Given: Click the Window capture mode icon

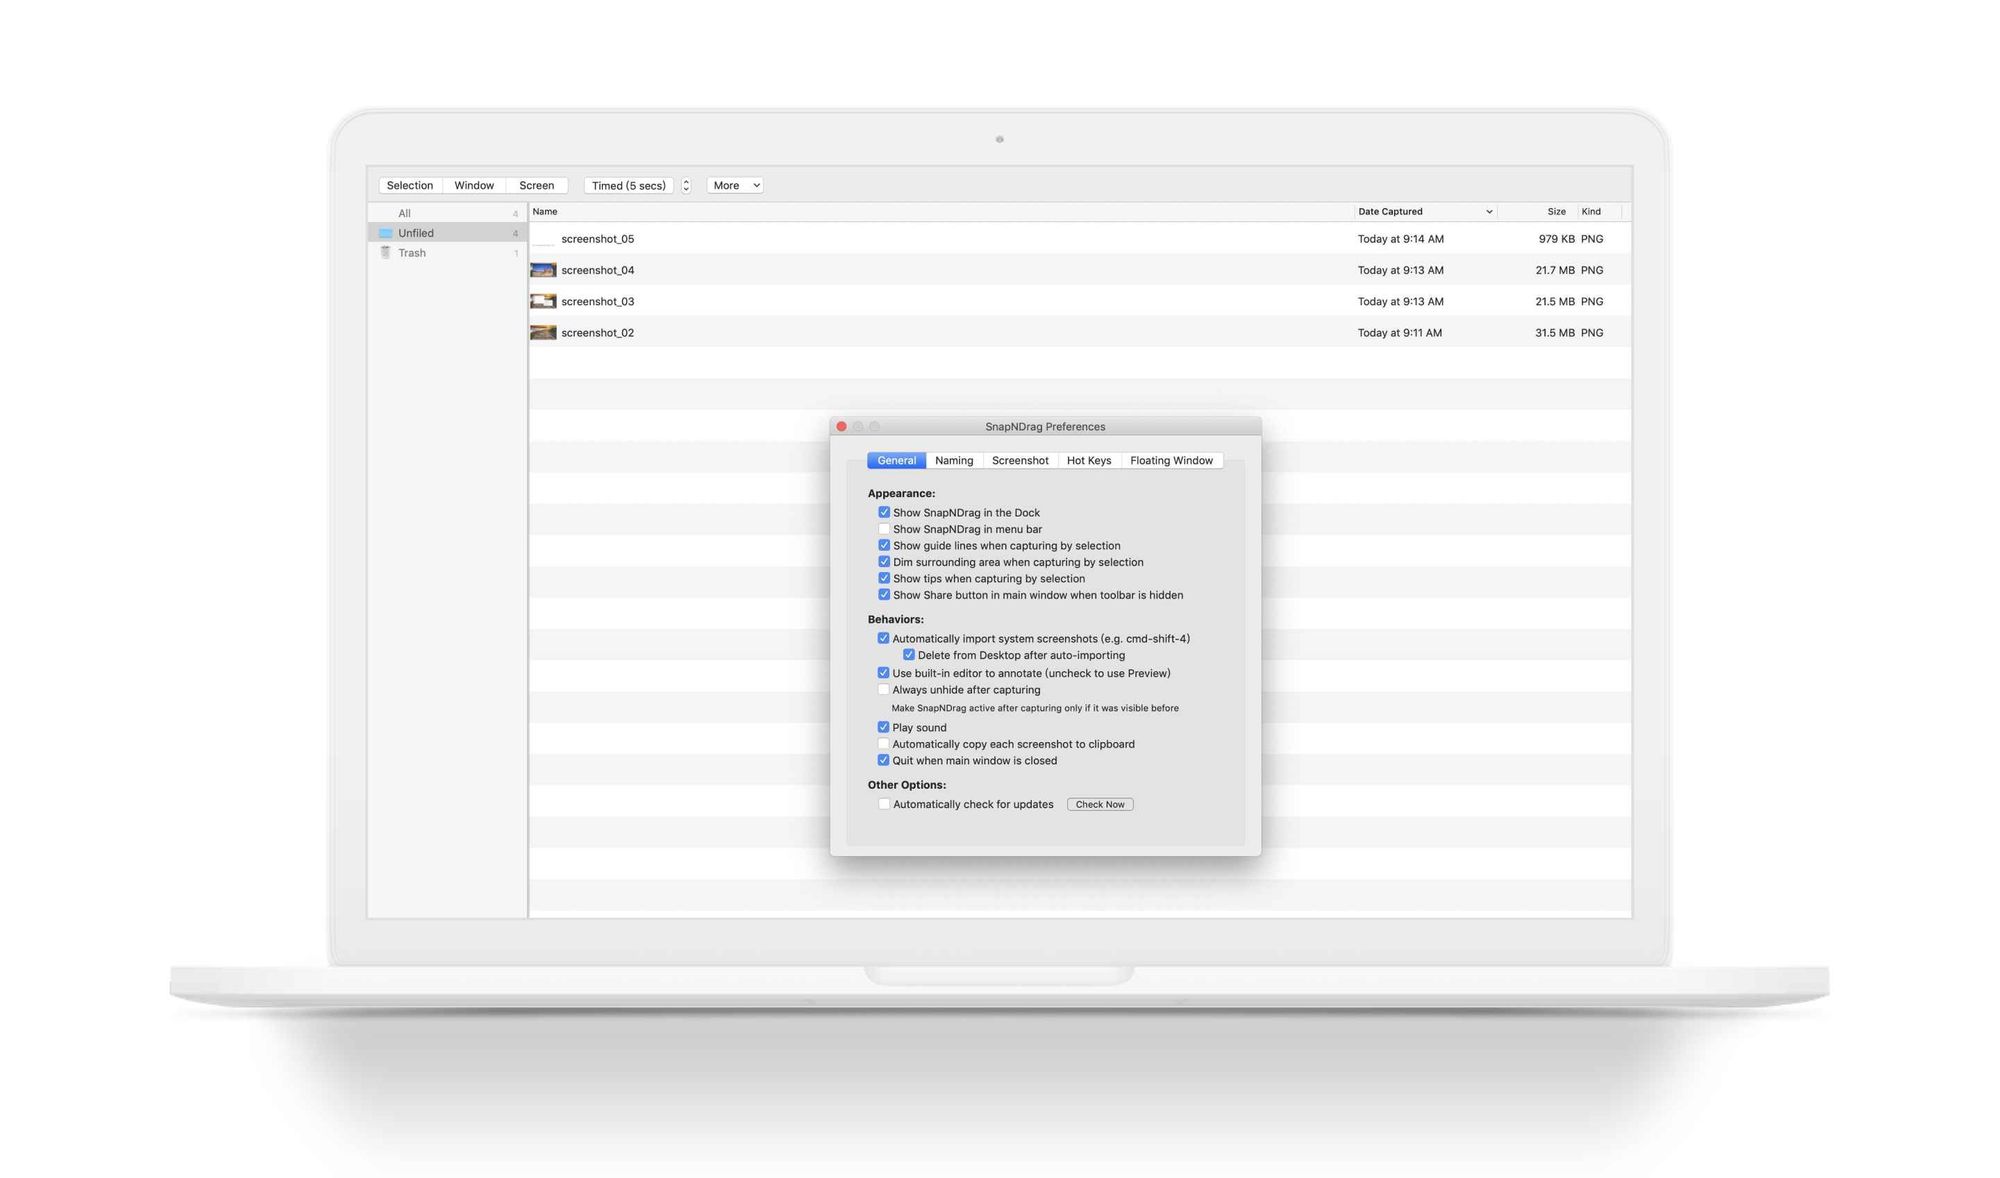Looking at the screenshot, I should (473, 184).
